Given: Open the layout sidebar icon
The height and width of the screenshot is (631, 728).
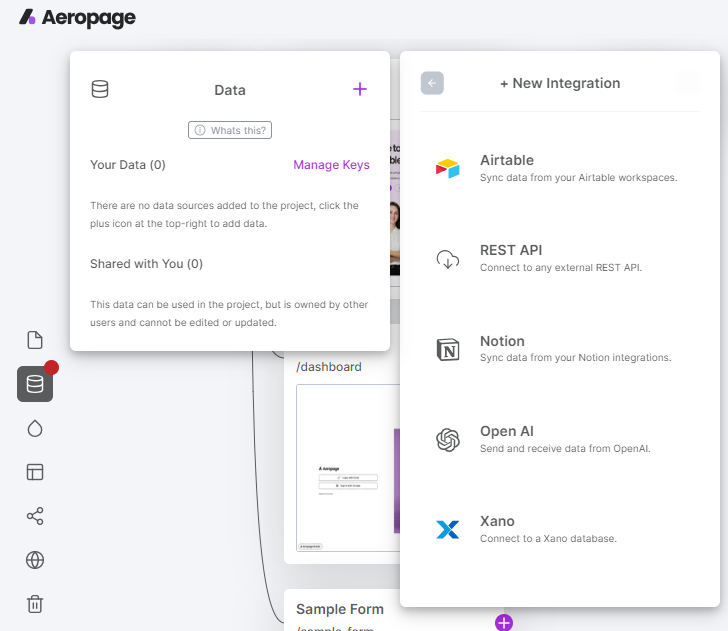Looking at the screenshot, I should point(35,472).
